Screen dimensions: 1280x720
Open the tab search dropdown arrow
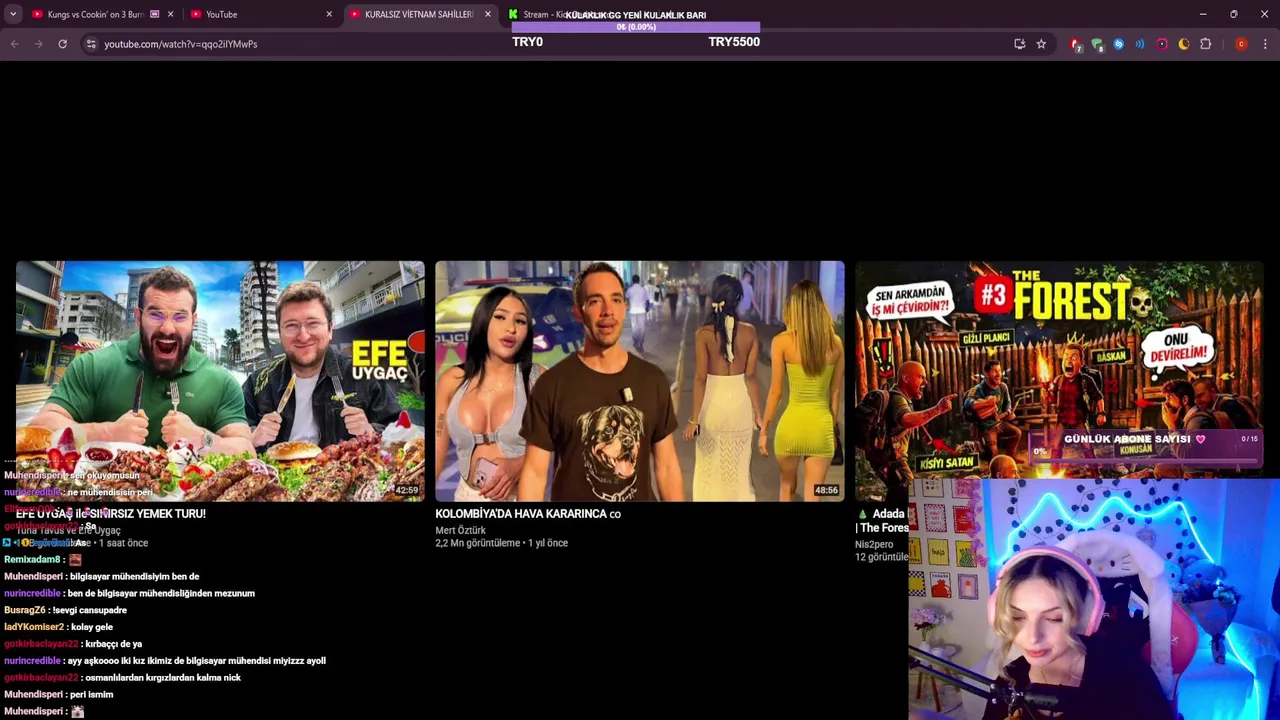(x=13, y=14)
